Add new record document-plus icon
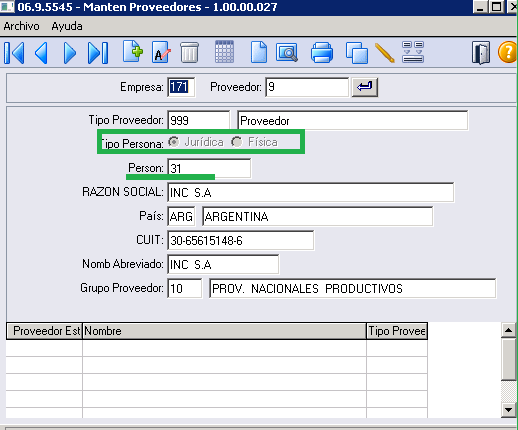The image size is (518, 430). click(133, 52)
